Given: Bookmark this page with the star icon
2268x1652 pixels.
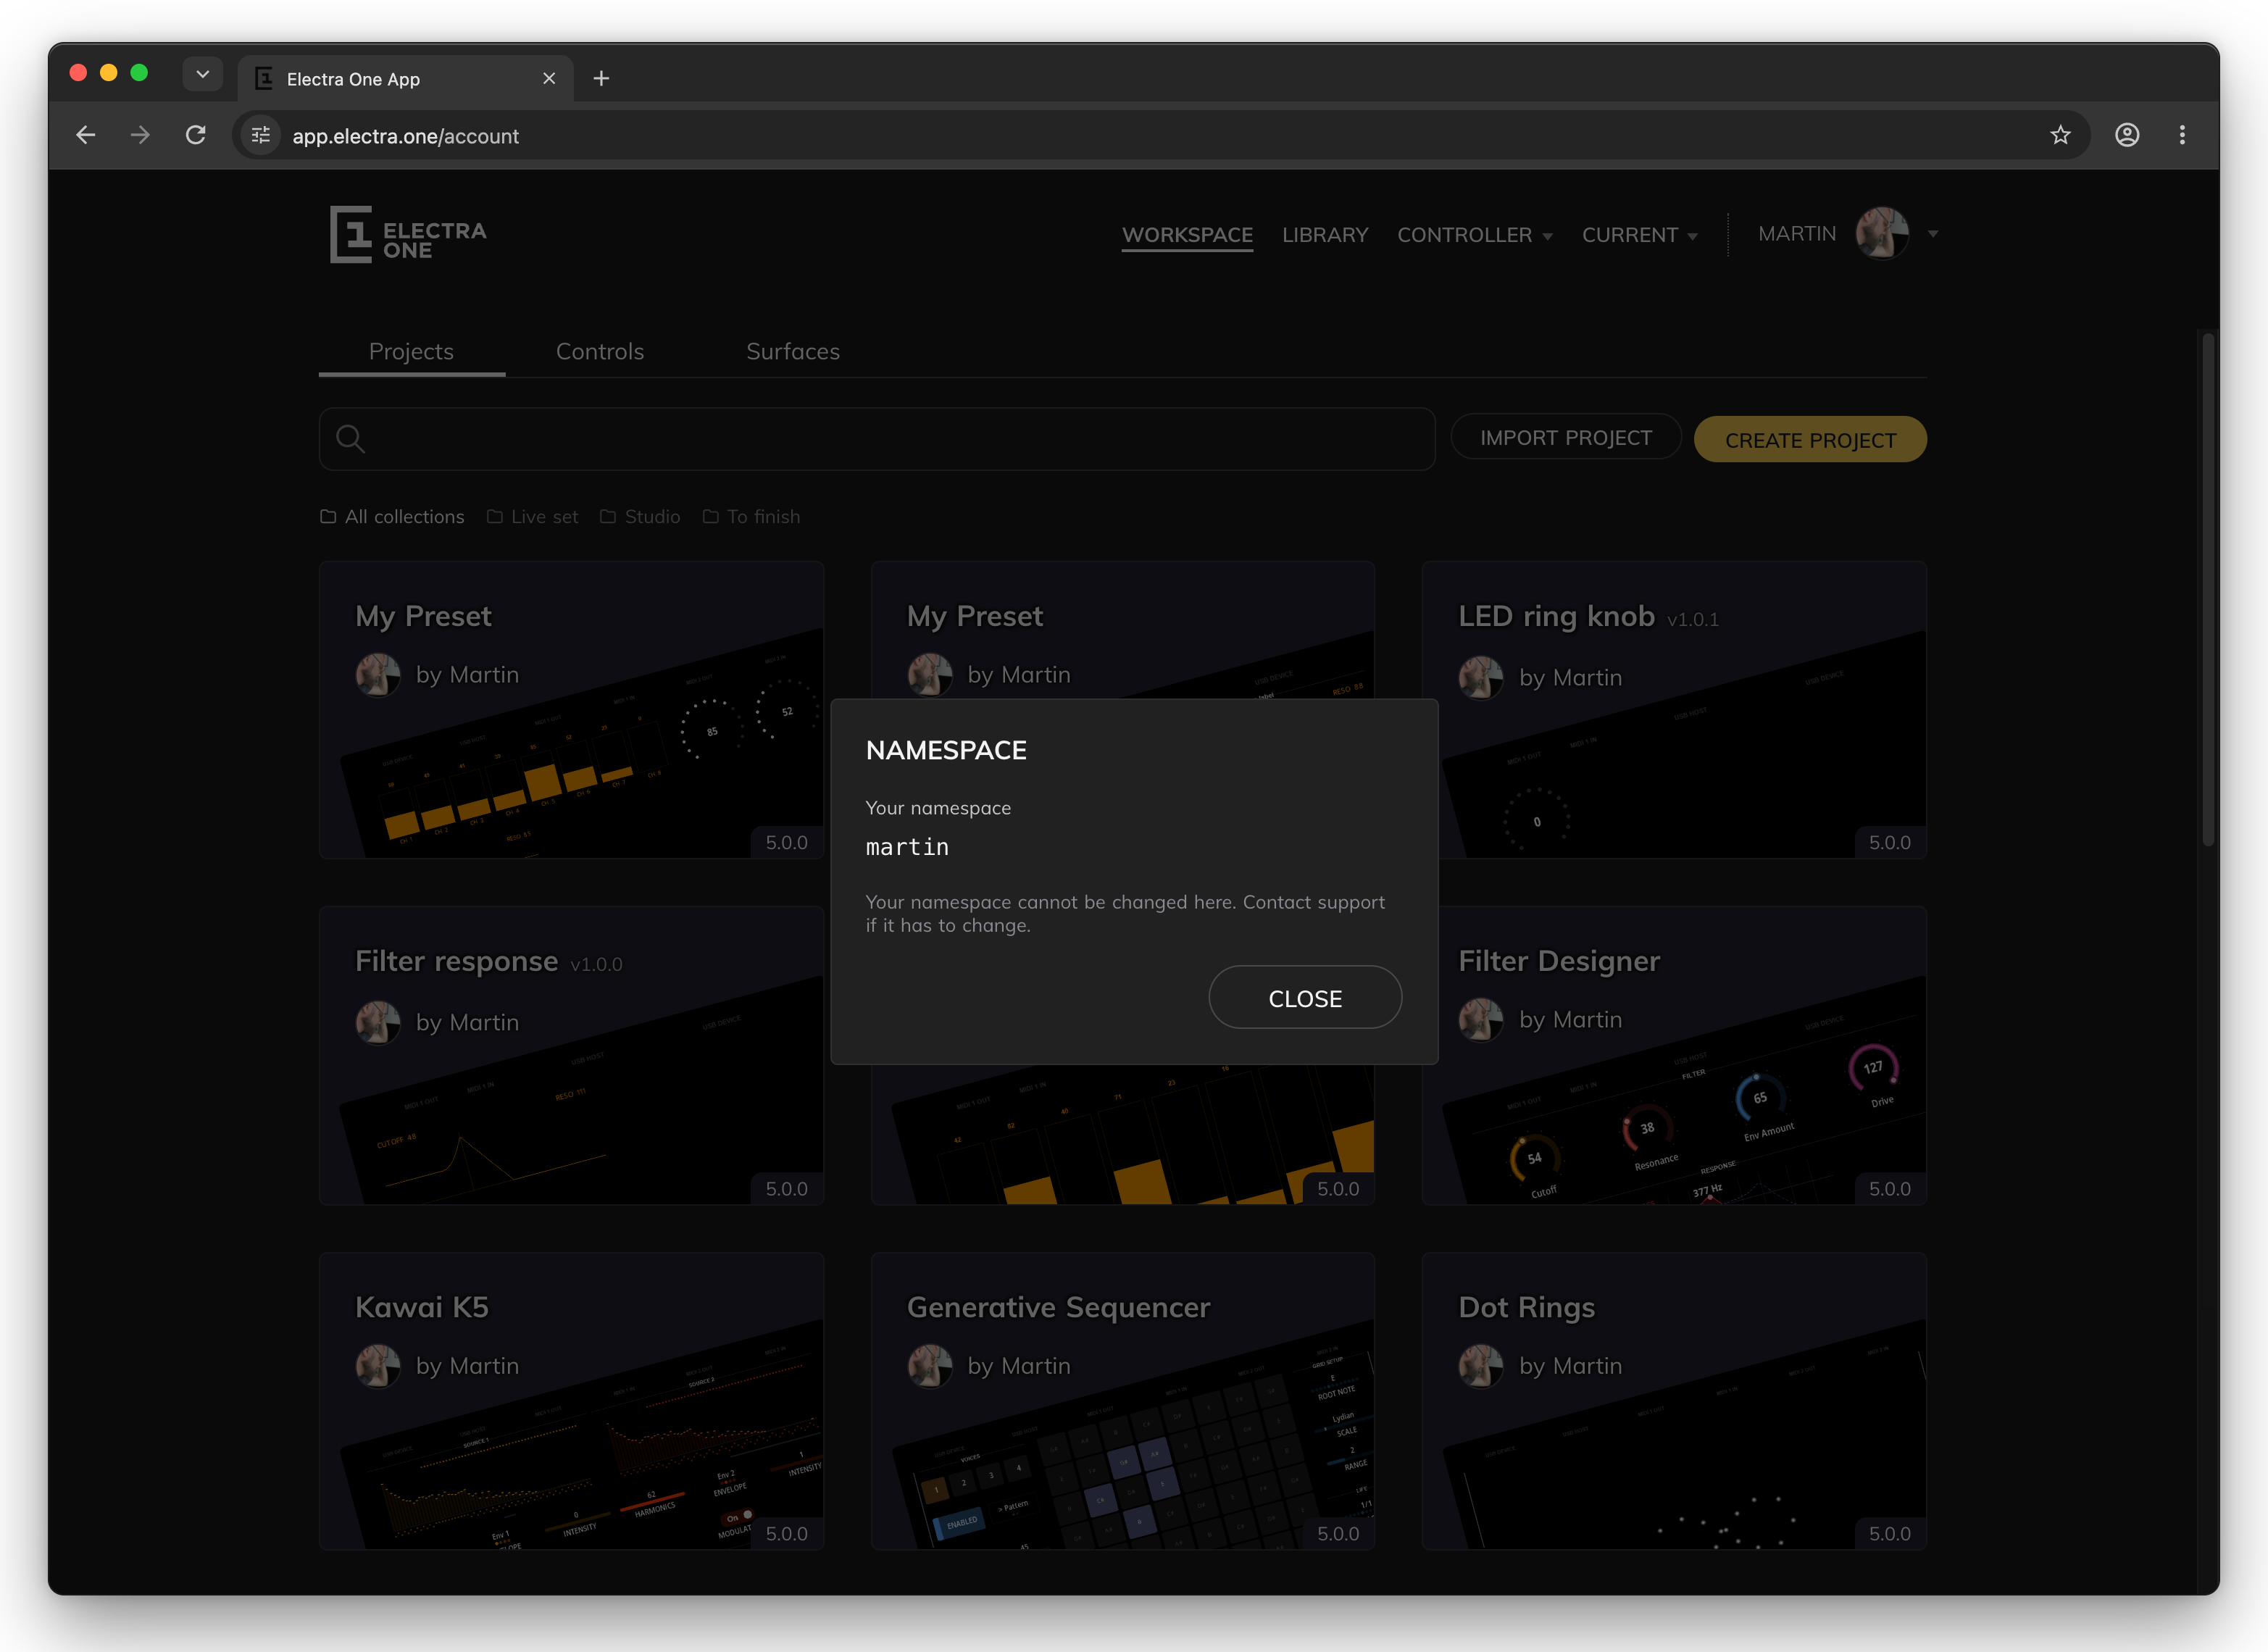Looking at the screenshot, I should click(2060, 135).
